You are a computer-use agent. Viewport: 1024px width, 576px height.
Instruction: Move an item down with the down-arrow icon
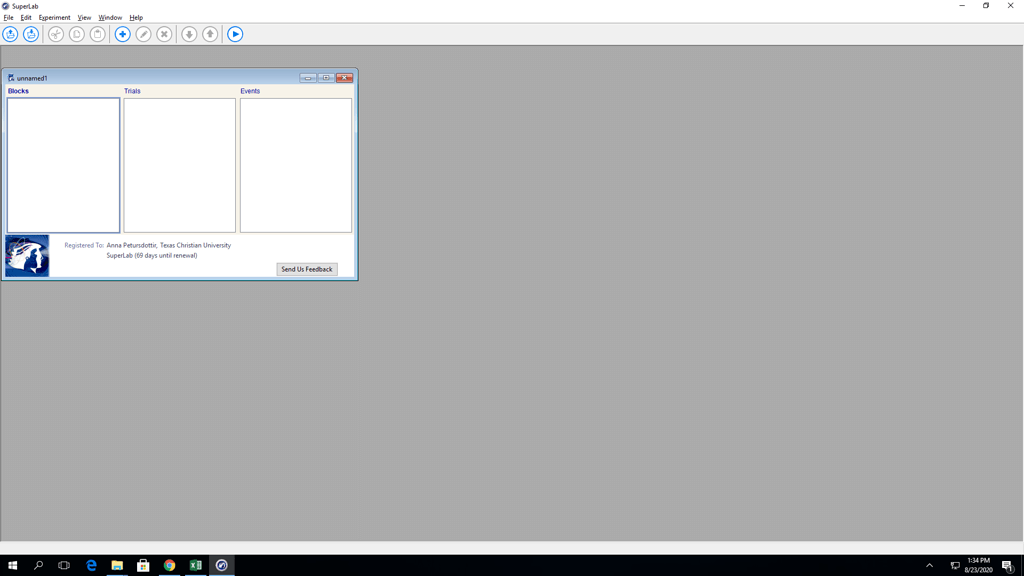click(x=189, y=34)
